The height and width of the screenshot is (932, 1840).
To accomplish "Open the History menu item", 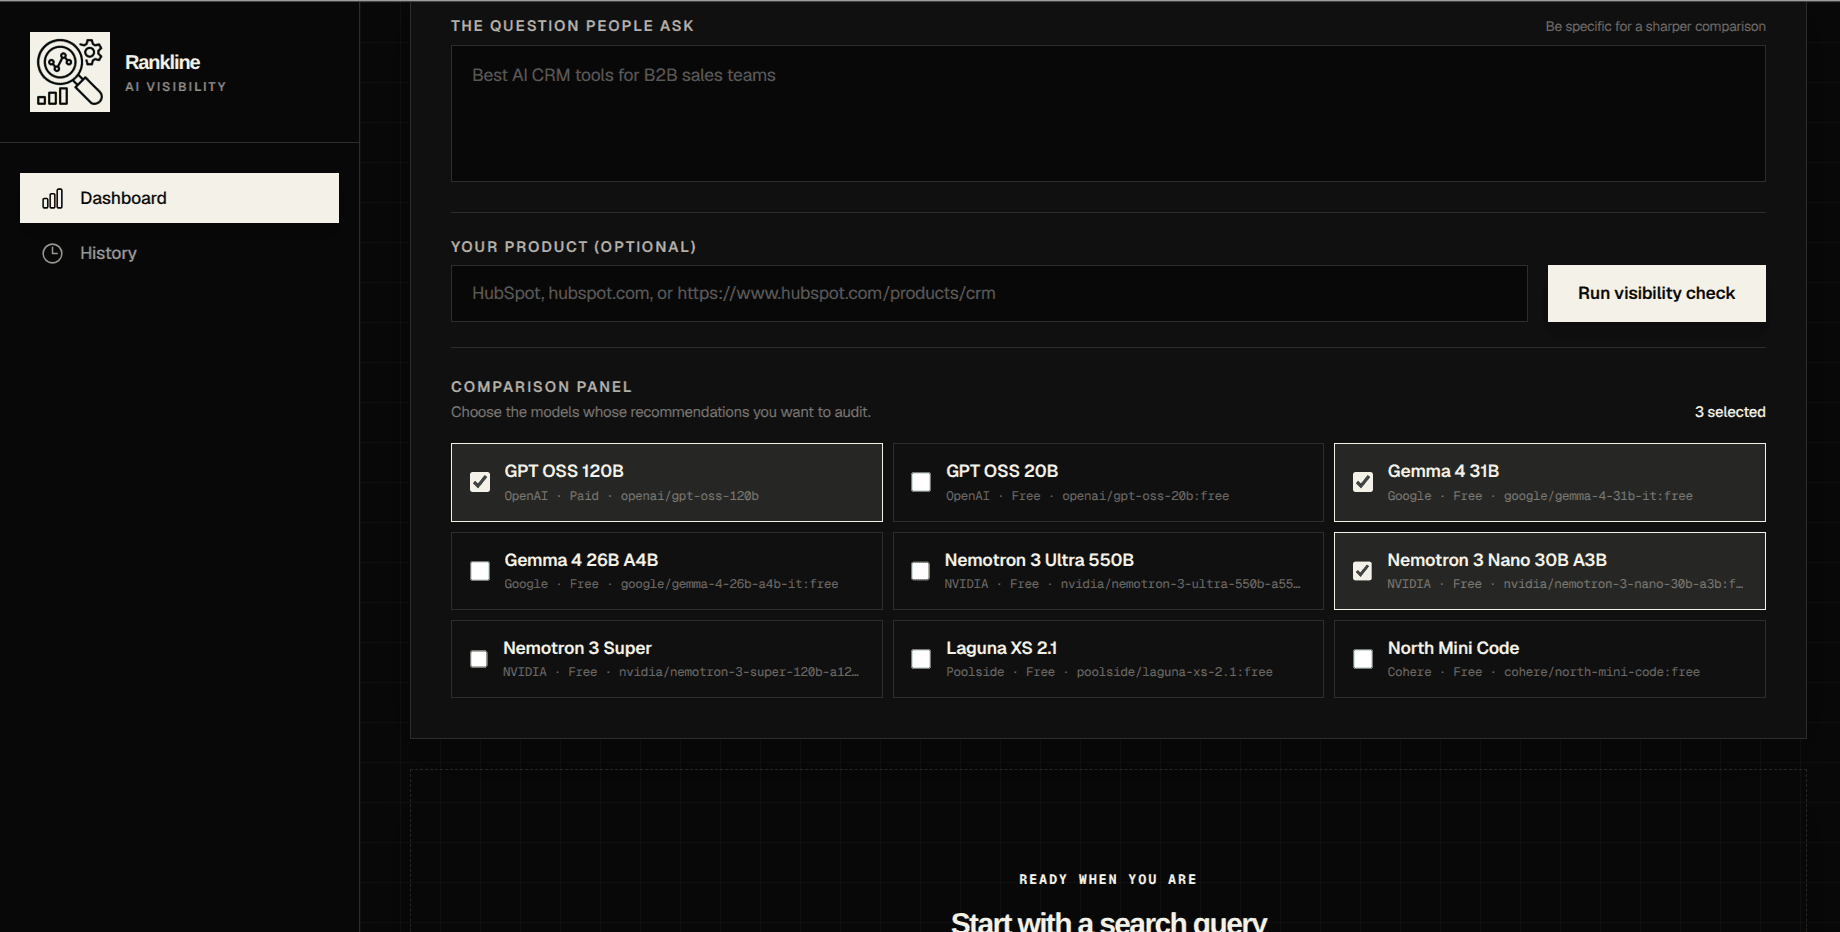I will click(x=179, y=253).
